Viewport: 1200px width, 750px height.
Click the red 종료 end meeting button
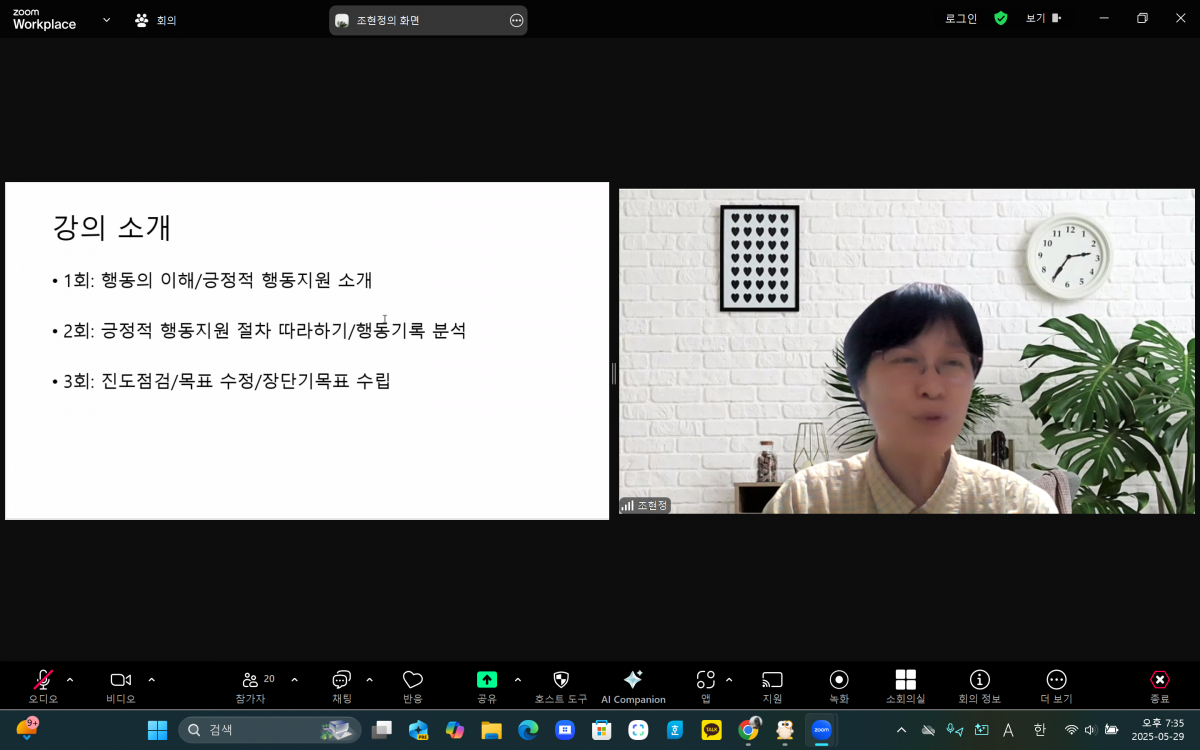(x=1159, y=681)
